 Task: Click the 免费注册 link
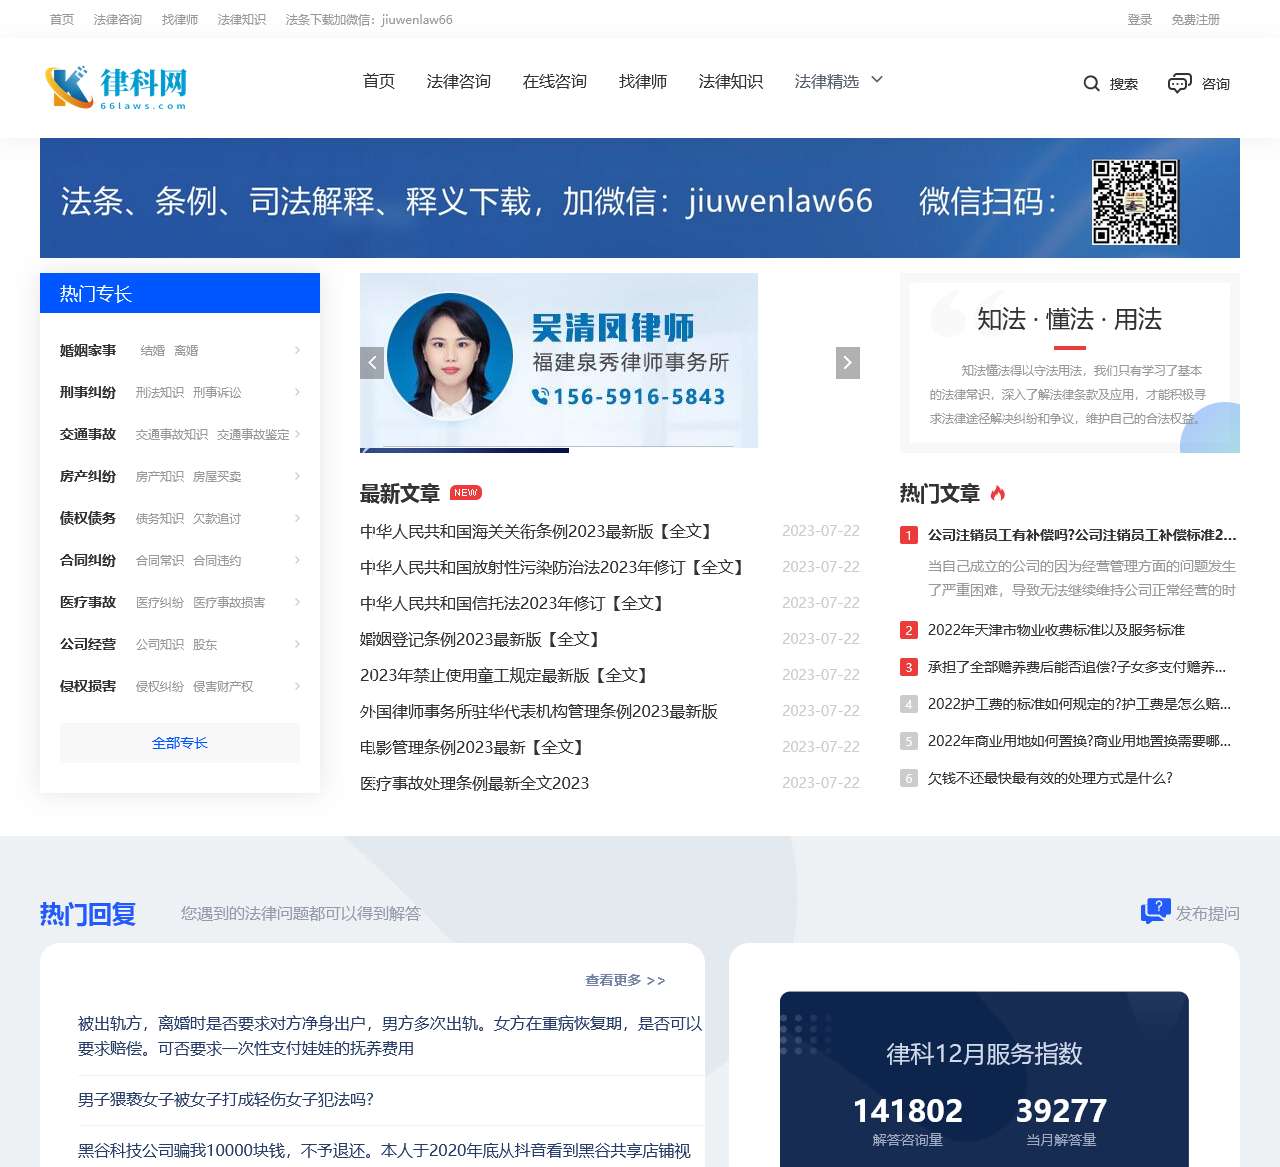coord(1196,19)
